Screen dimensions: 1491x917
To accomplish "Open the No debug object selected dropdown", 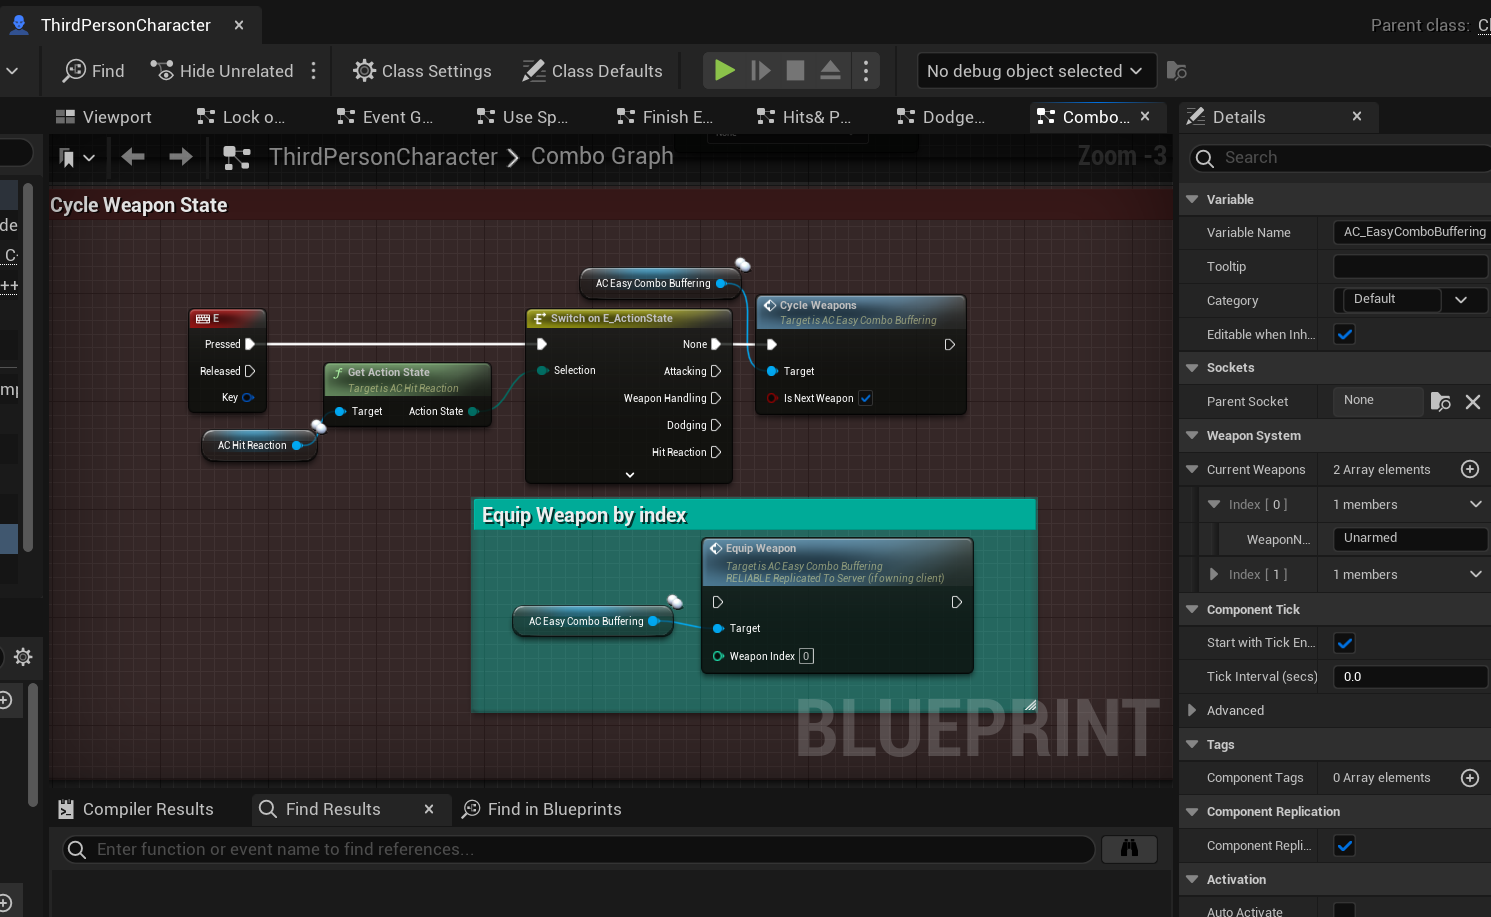I will point(1035,70).
